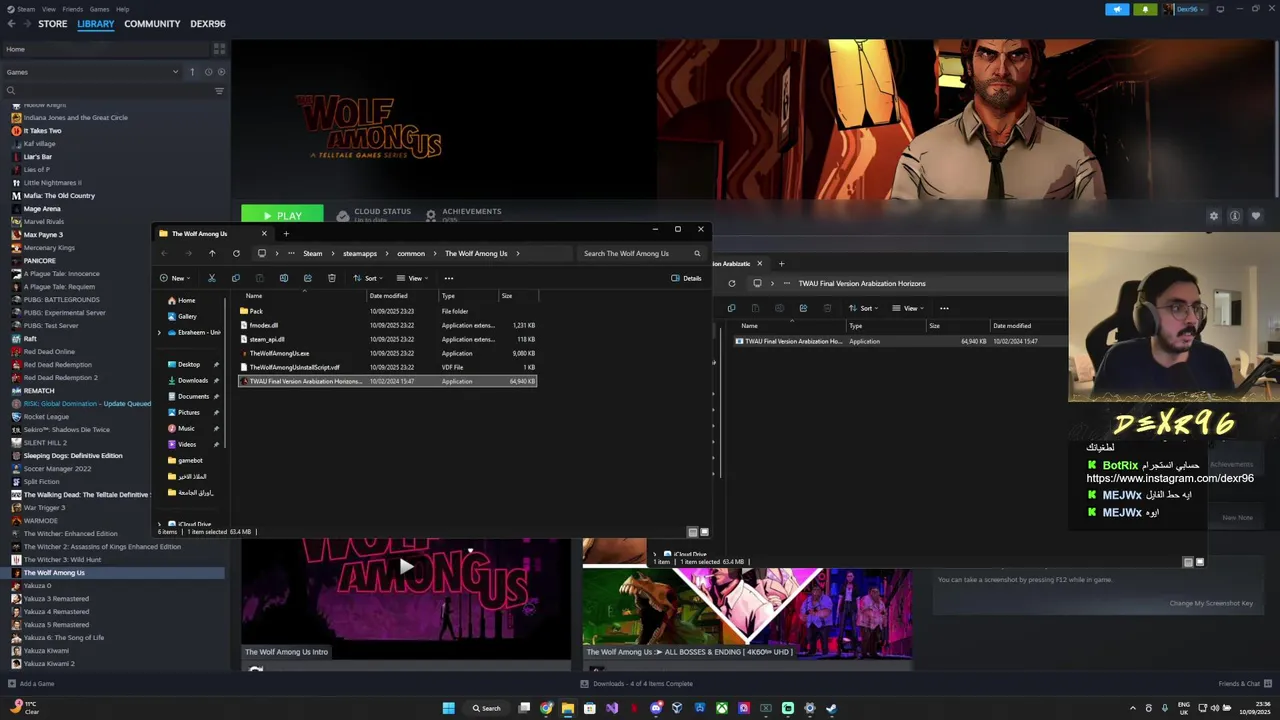Select SILENT HILL 2 in library list
This screenshot has width=1280, height=720.
click(45, 443)
